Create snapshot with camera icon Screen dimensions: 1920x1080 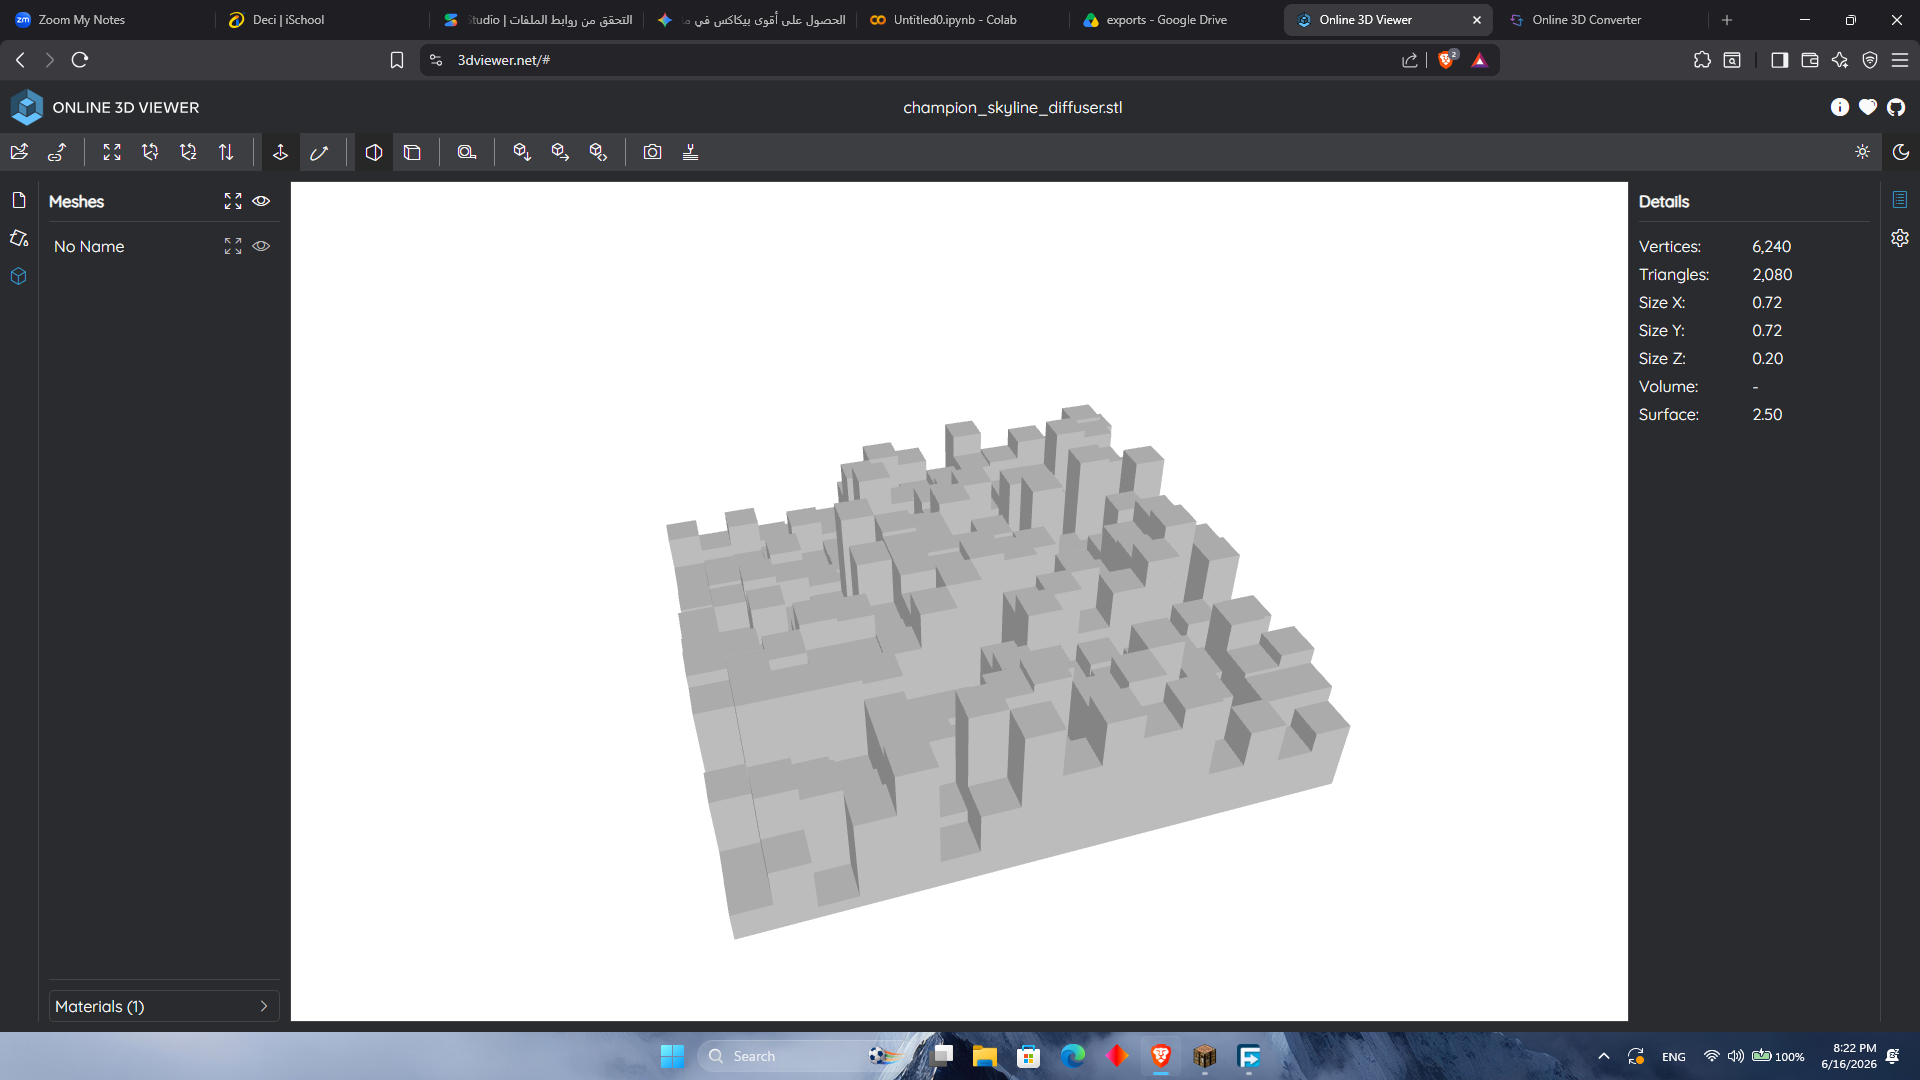click(653, 152)
